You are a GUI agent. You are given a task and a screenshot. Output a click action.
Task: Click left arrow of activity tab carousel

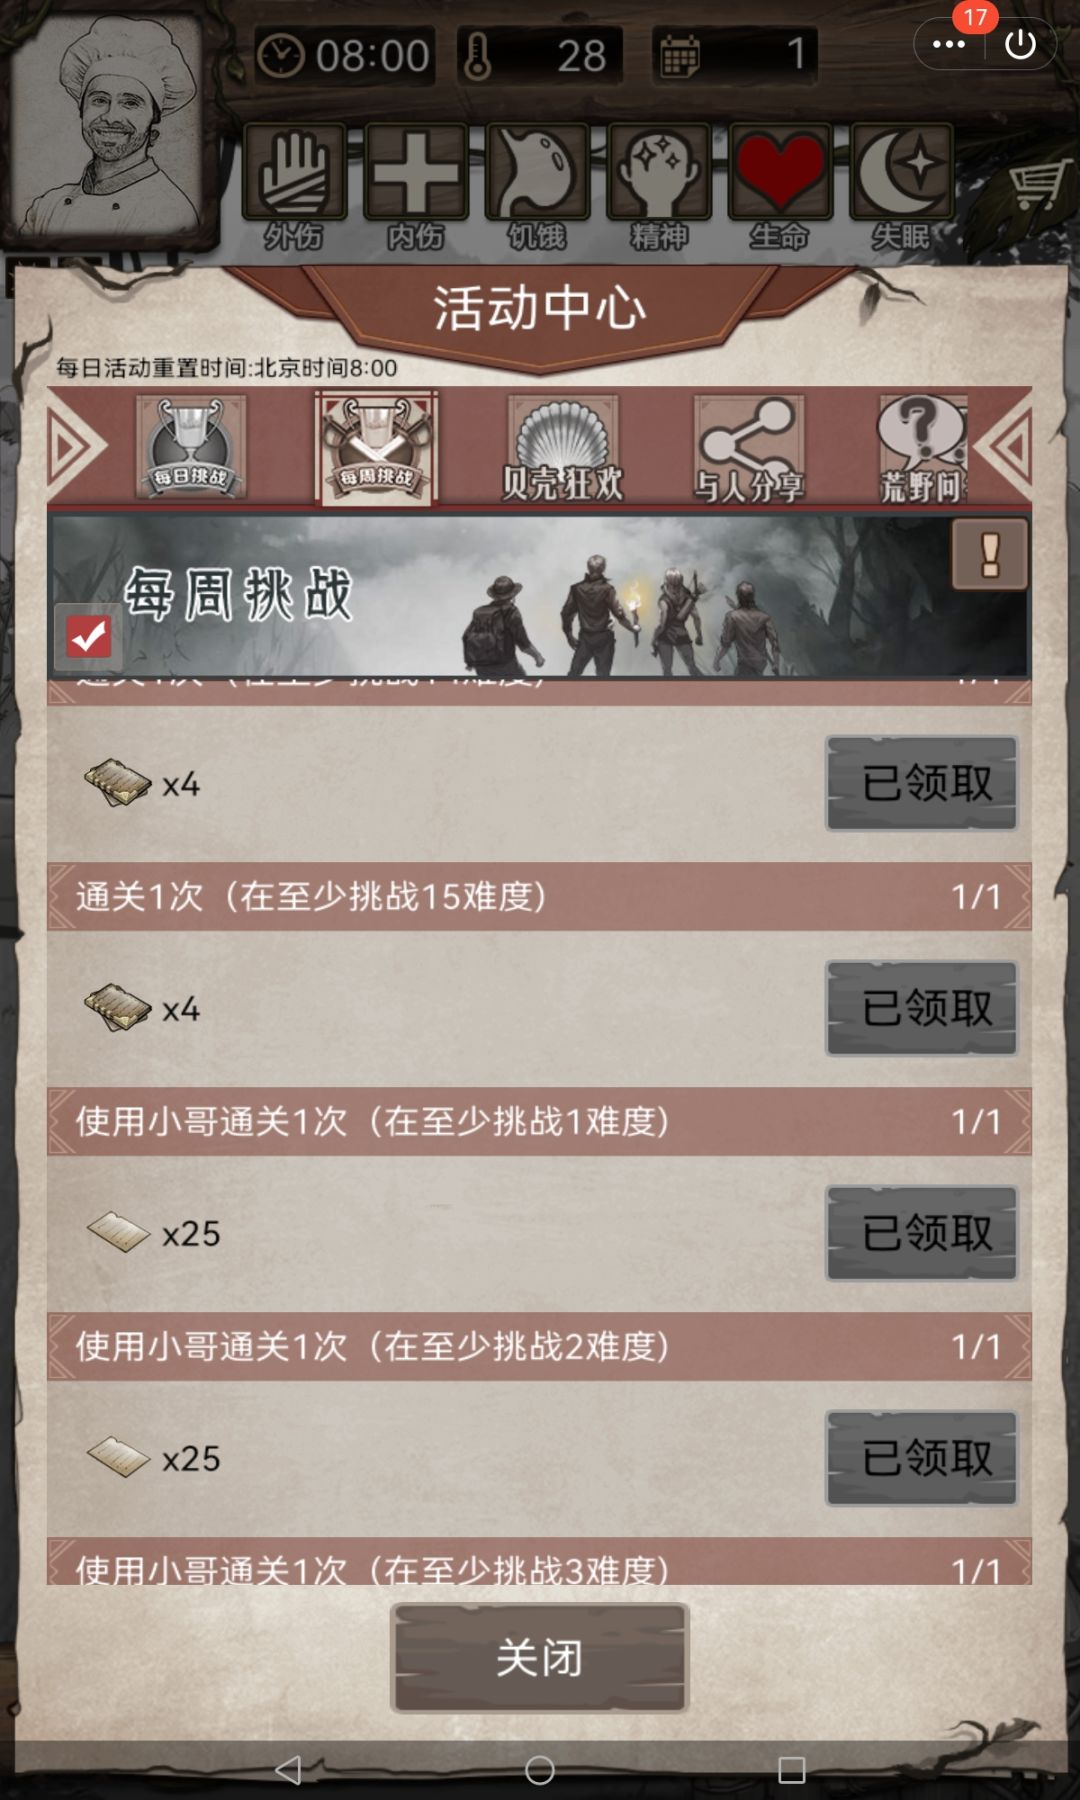pos(76,446)
